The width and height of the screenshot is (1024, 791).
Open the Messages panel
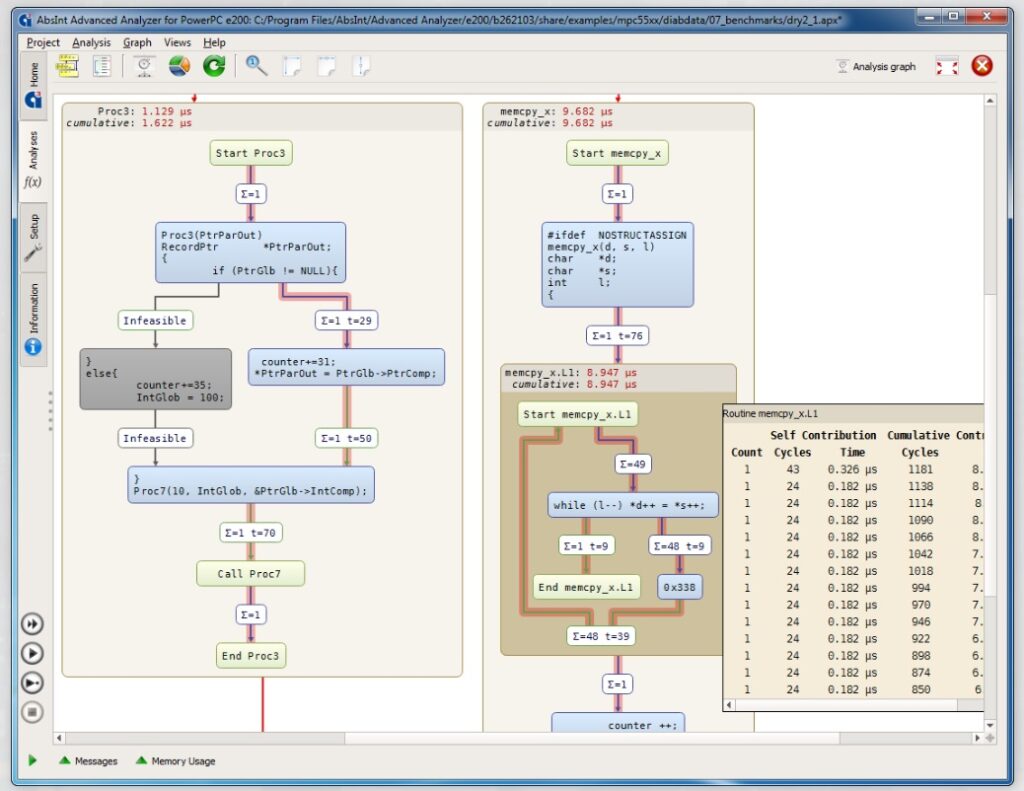pyautogui.click(x=88, y=761)
